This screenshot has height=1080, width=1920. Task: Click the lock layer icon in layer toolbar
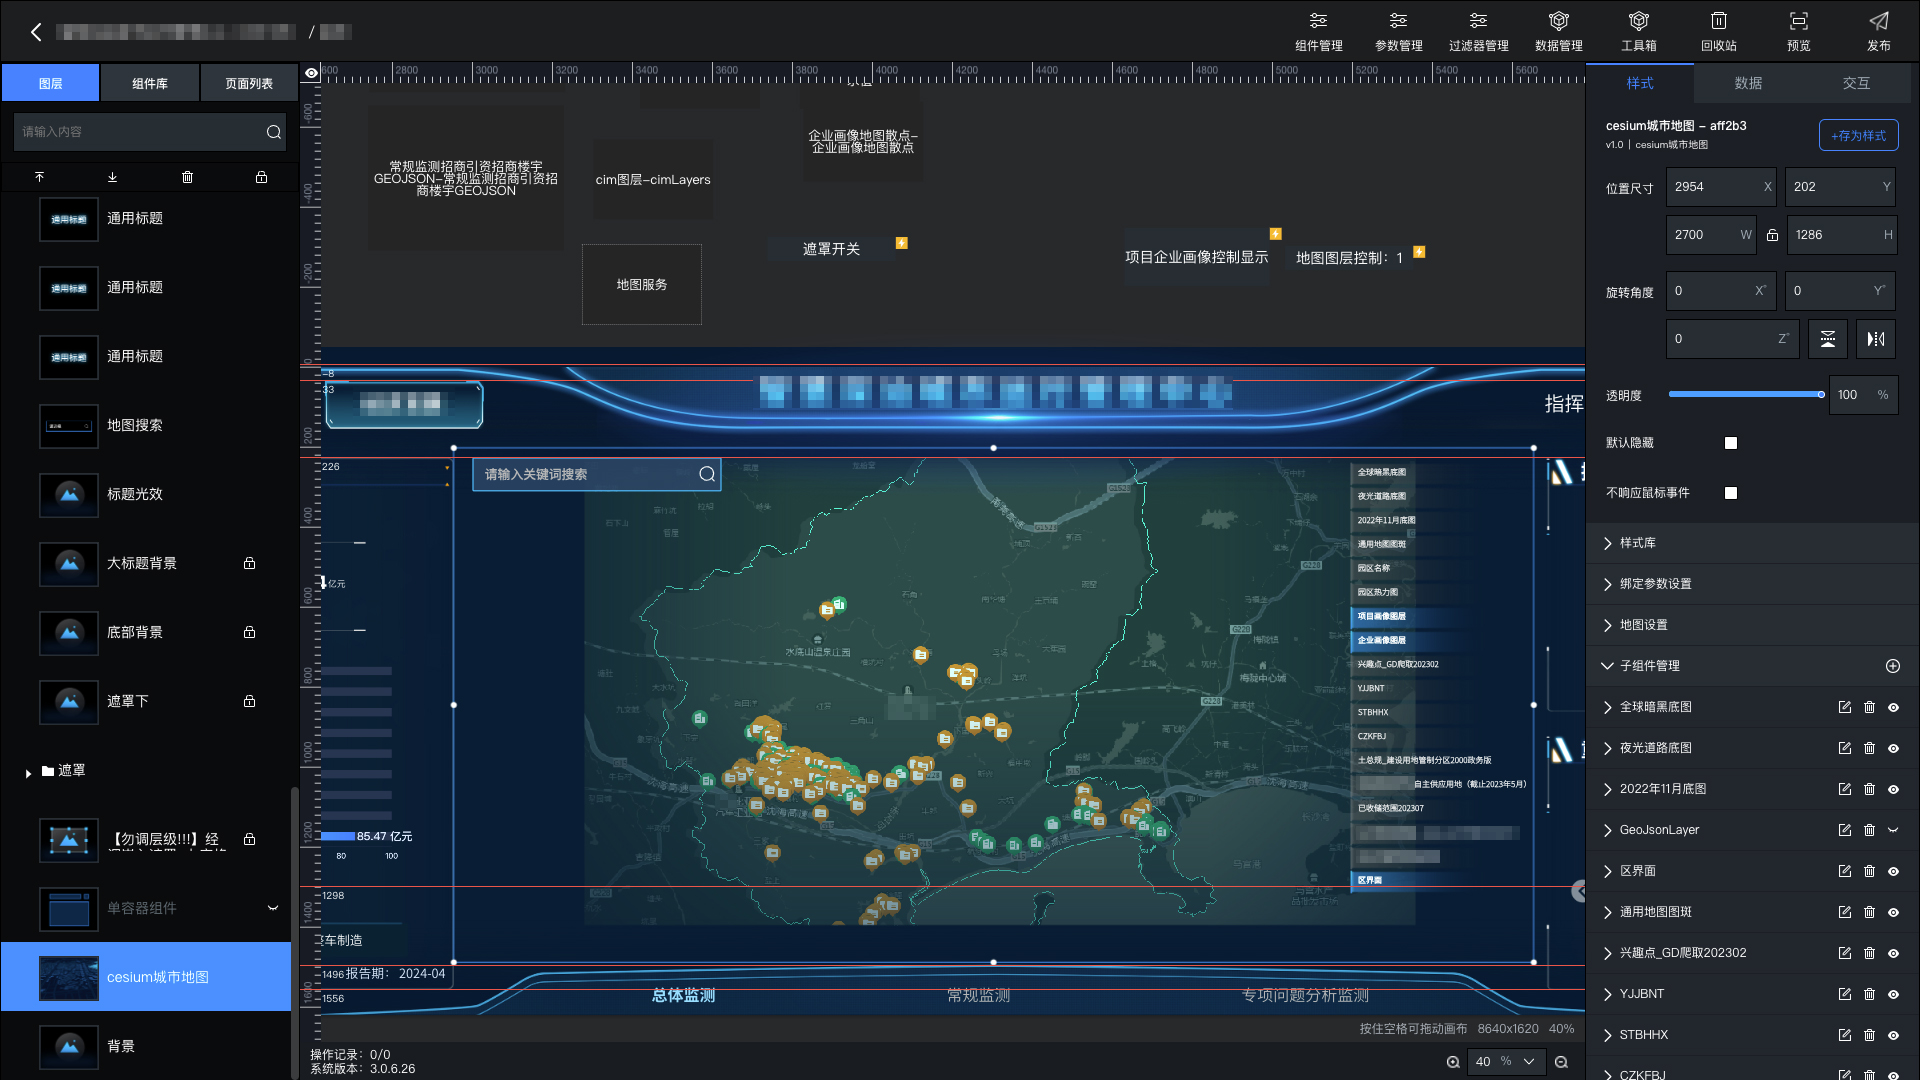click(261, 177)
